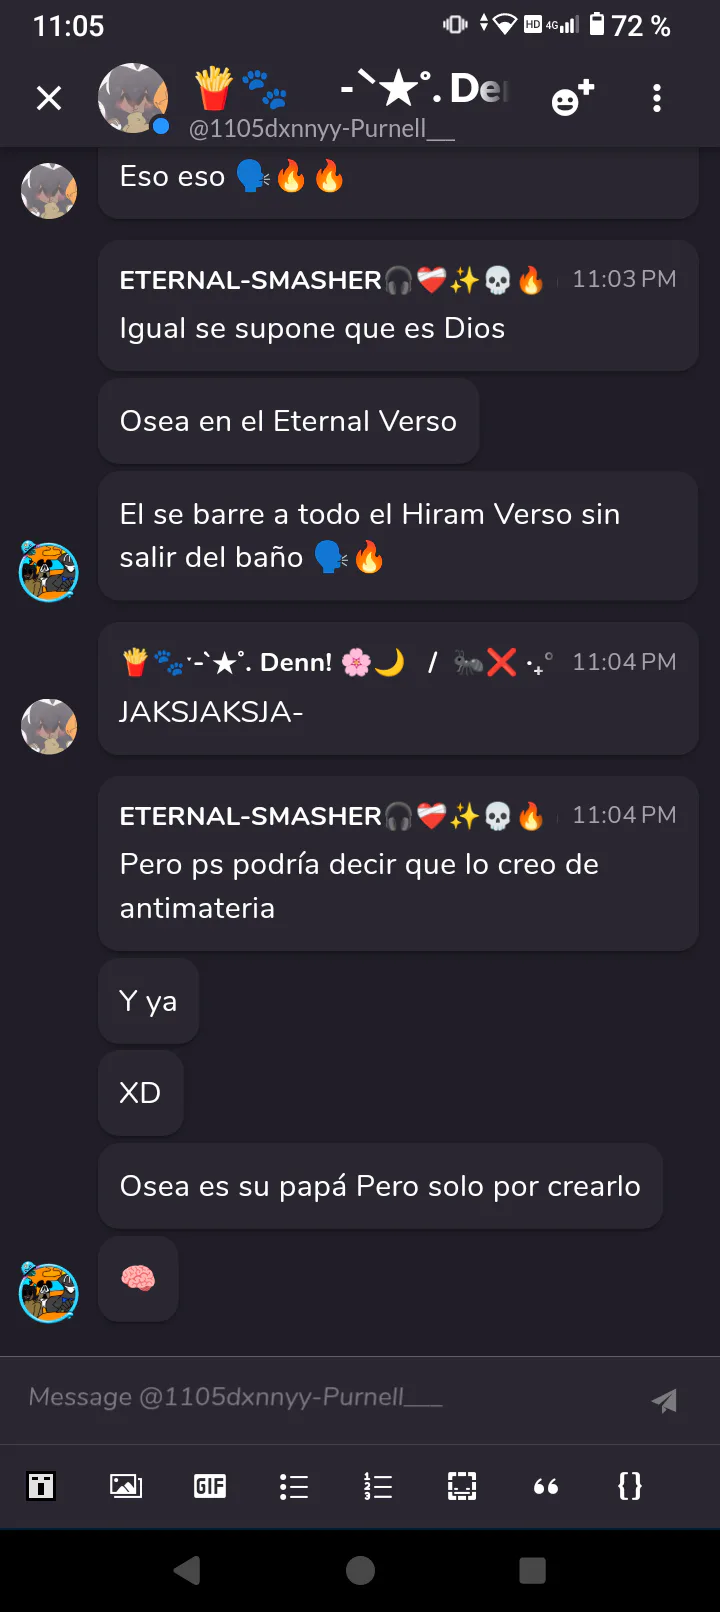Viewport: 720px width, 1612px height.
Task: Close the chat with the X icon
Action: tap(49, 98)
